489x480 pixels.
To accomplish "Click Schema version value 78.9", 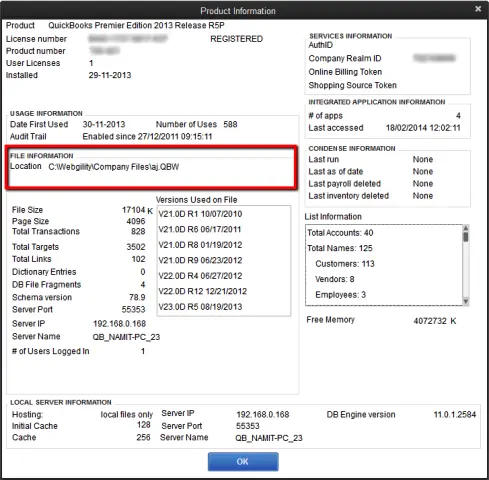I will (137, 297).
